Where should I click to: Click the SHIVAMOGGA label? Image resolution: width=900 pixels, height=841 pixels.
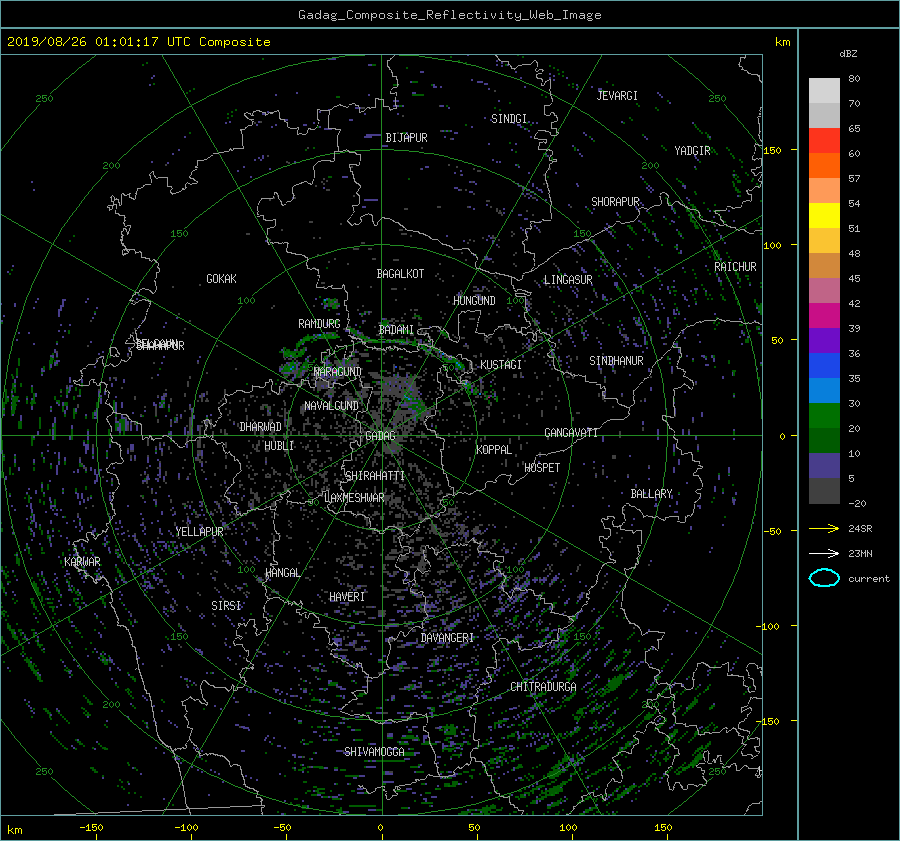(374, 752)
